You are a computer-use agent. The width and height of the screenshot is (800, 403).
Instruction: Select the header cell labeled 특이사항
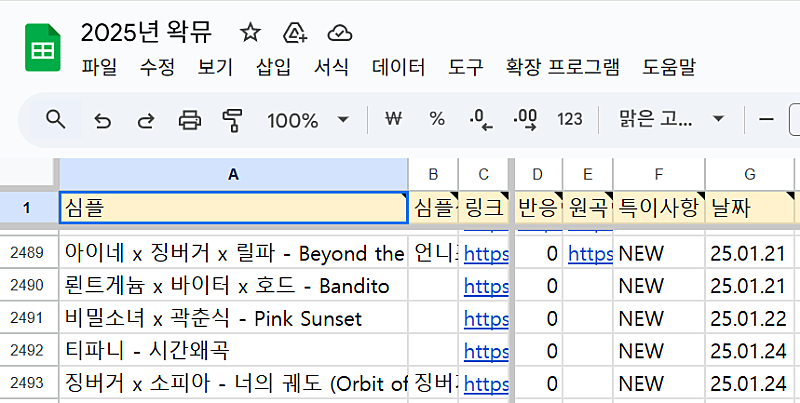click(658, 208)
